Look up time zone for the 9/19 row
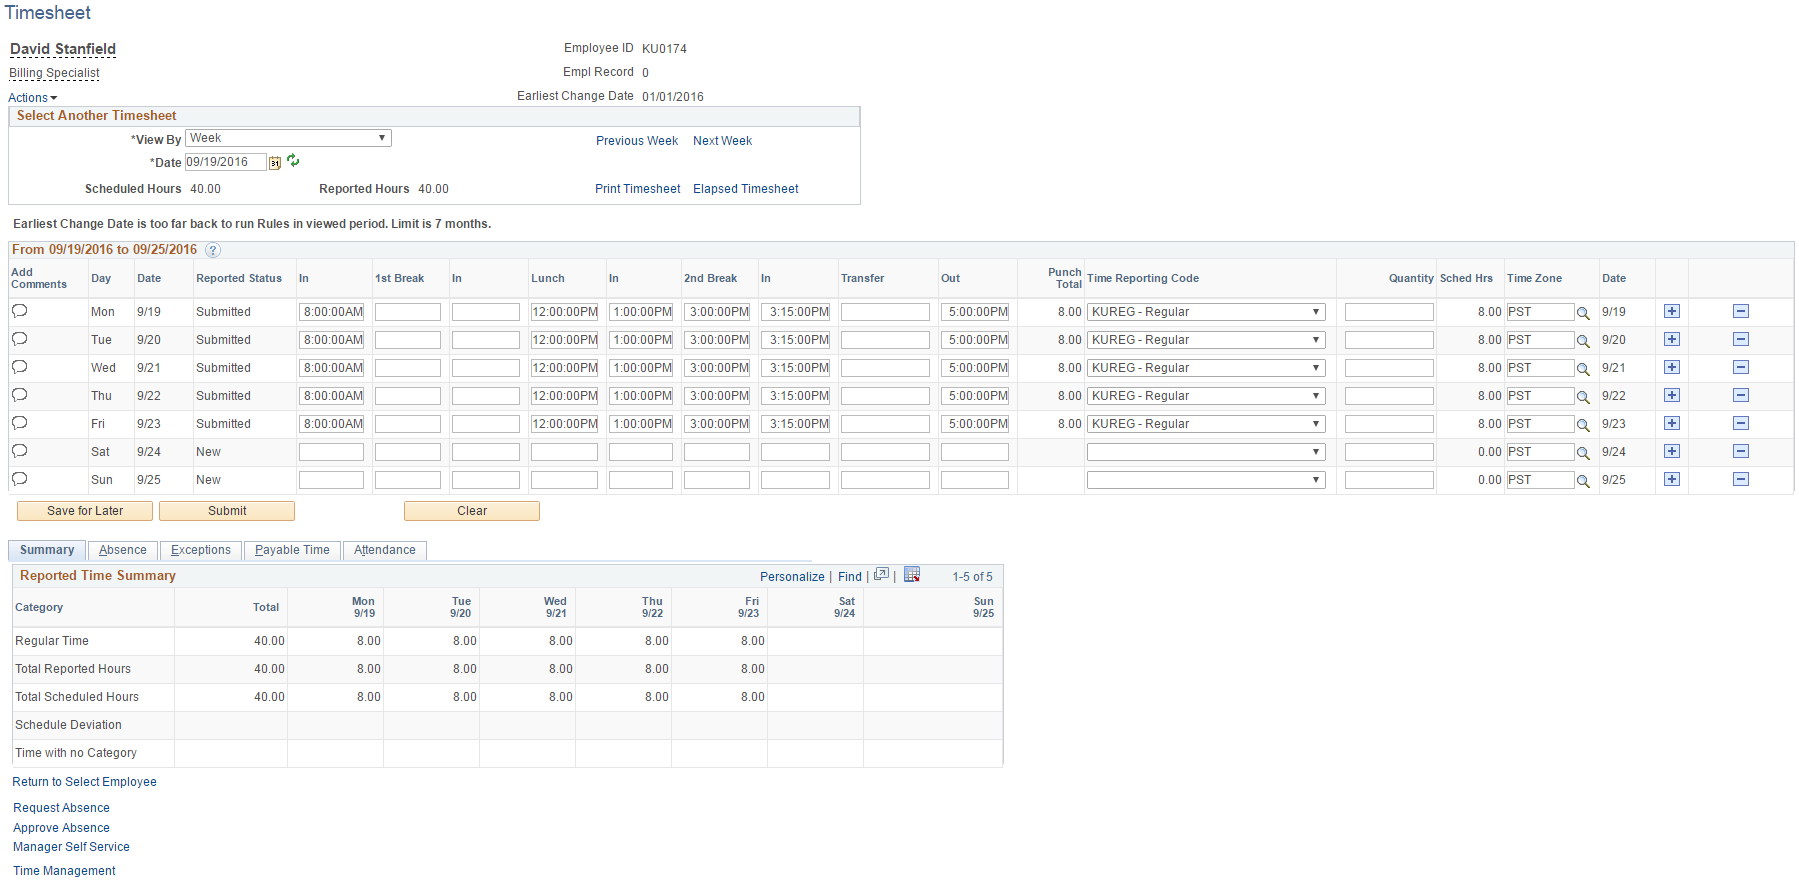 (x=1583, y=313)
